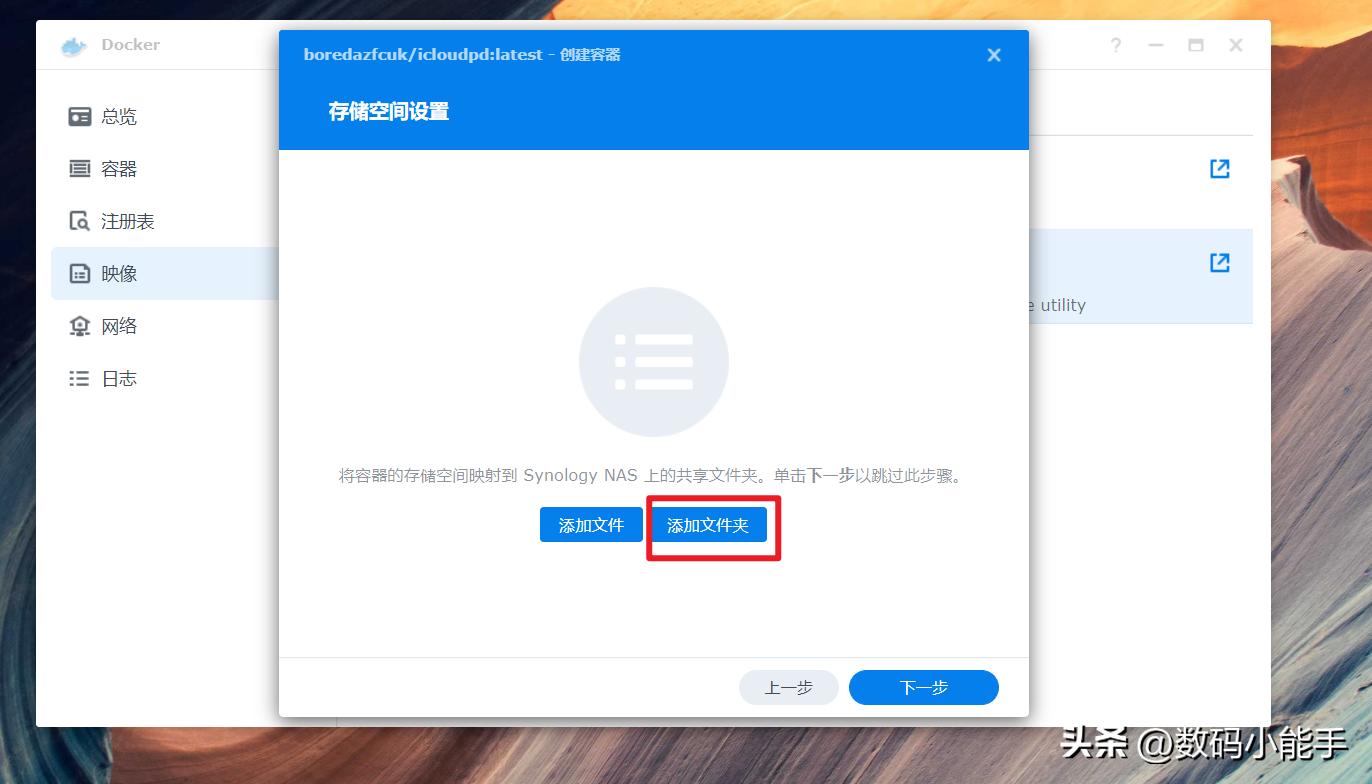This screenshot has height=784, width=1372.
Task: Open external link for the icloudpd image
Action: click(x=1219, y=263)
